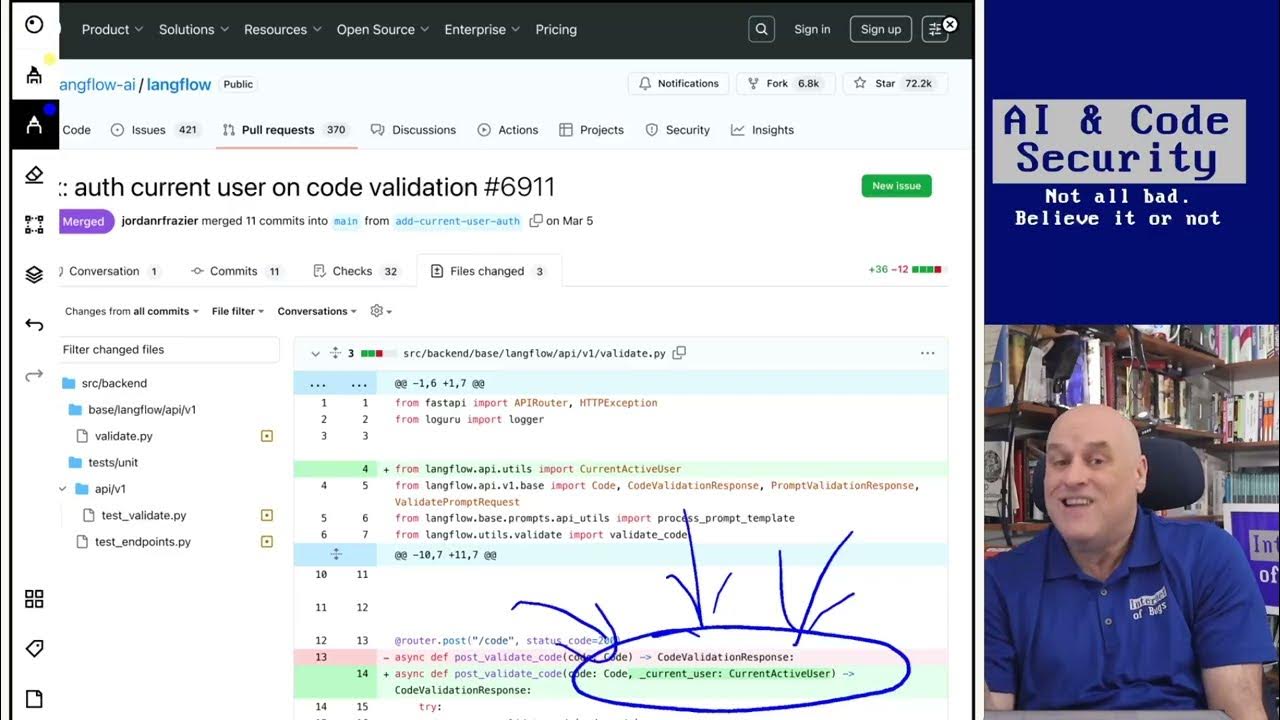The height and width of the screenshot is (720, 1280).
Task: Click the modified marker beside test_validate.py
Action: pos(267,515)
